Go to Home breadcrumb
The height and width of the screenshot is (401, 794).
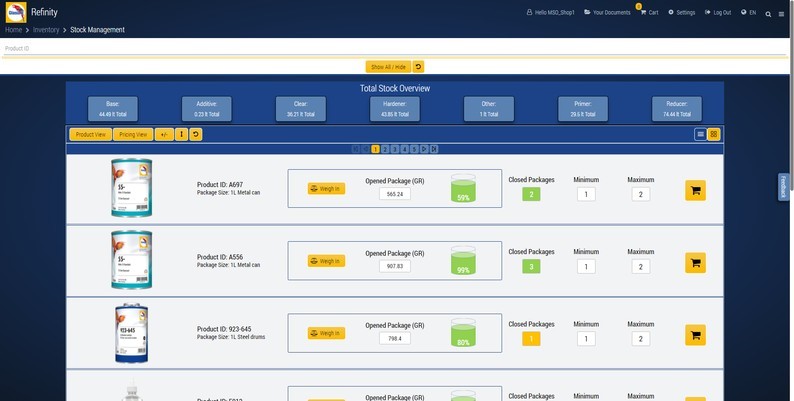pos(13,30)
